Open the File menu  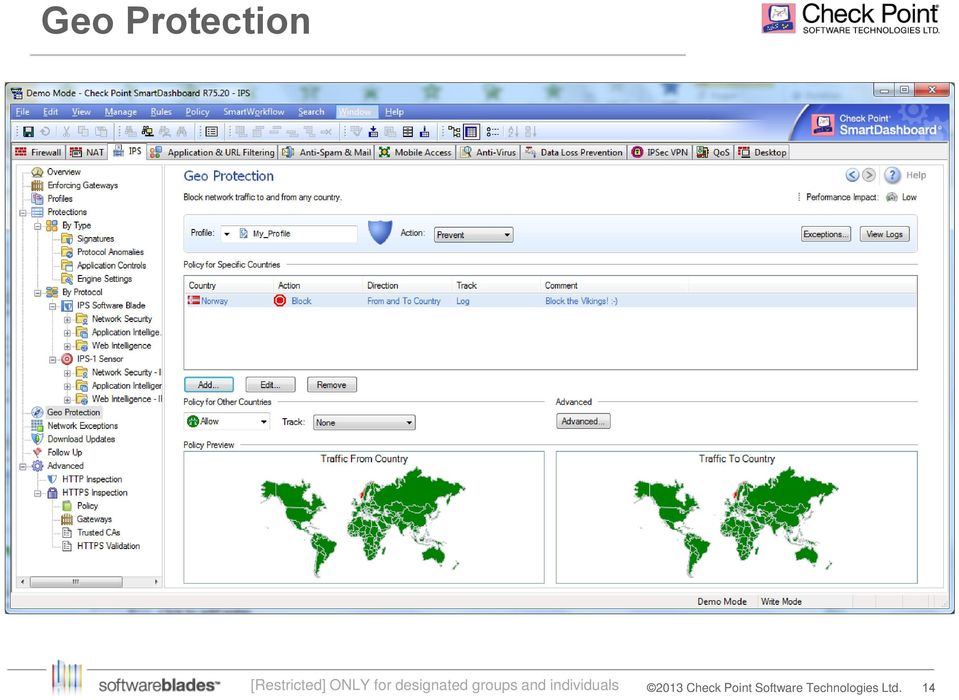(x=23, y=112)
